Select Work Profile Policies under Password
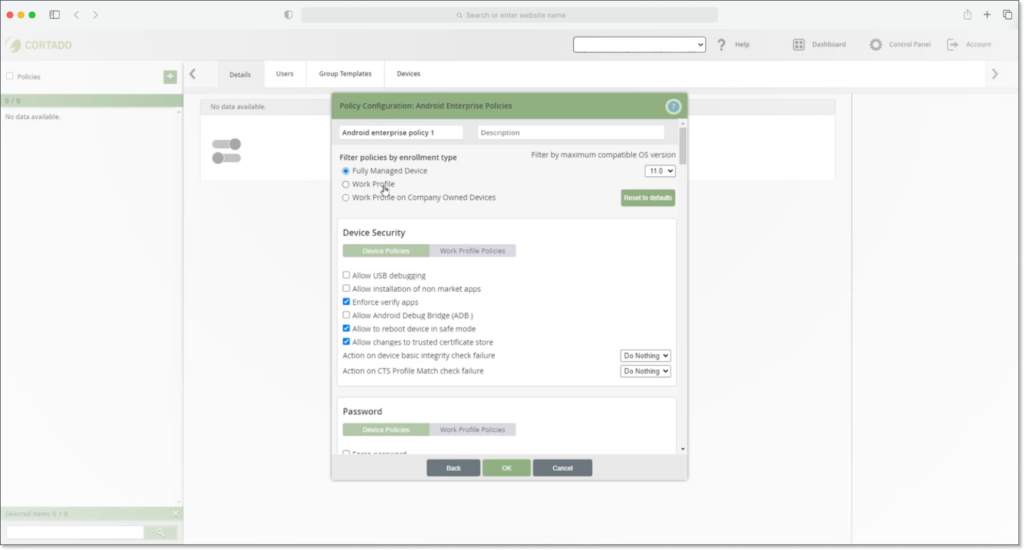The width and height of the screenshot is (1024, 550). point(472,430)
